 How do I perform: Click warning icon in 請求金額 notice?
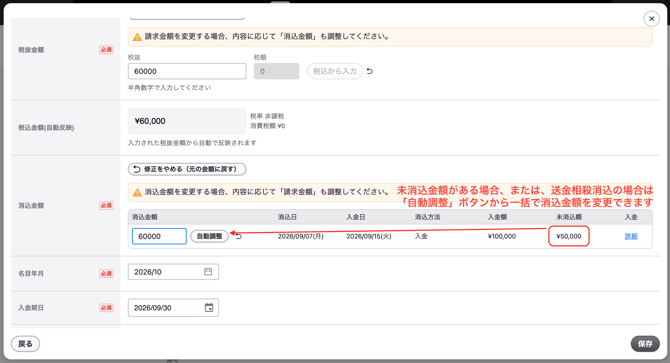point(137,37)
